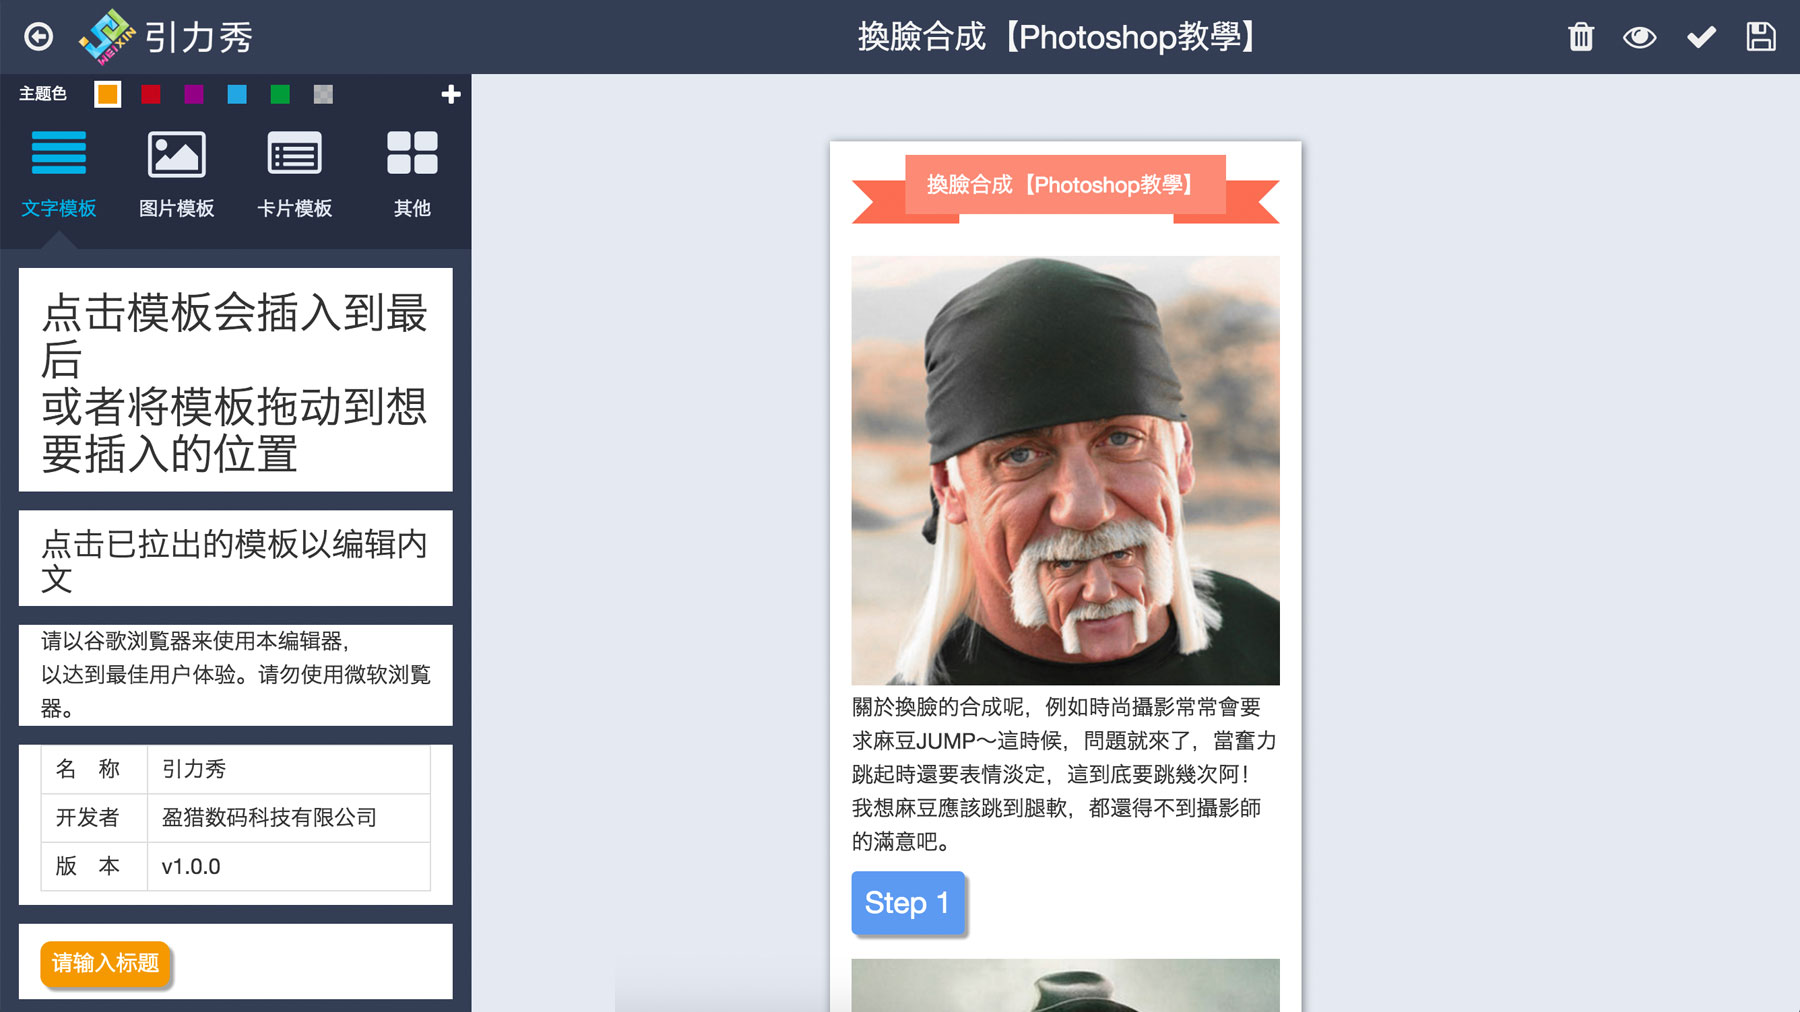Viewport: 1800px width, 1012px height.
Task: Click the blue Step 1 button
Action: pos(907,903)
